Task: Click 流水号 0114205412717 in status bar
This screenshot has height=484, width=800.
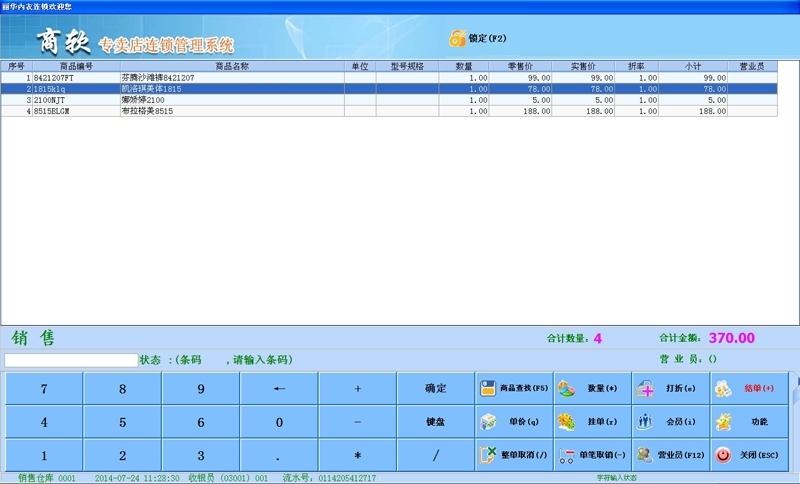Action: 330,478
